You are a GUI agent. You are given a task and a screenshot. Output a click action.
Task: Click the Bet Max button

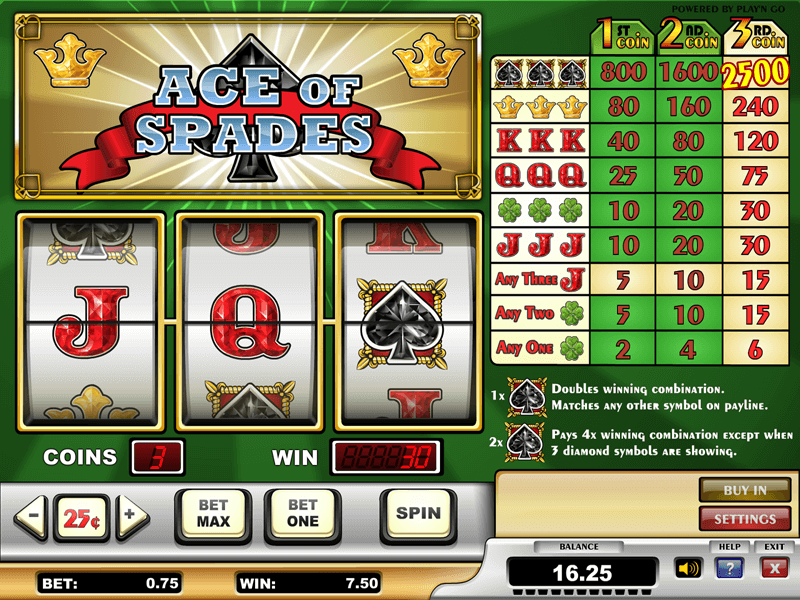click(x=213, y=514)
